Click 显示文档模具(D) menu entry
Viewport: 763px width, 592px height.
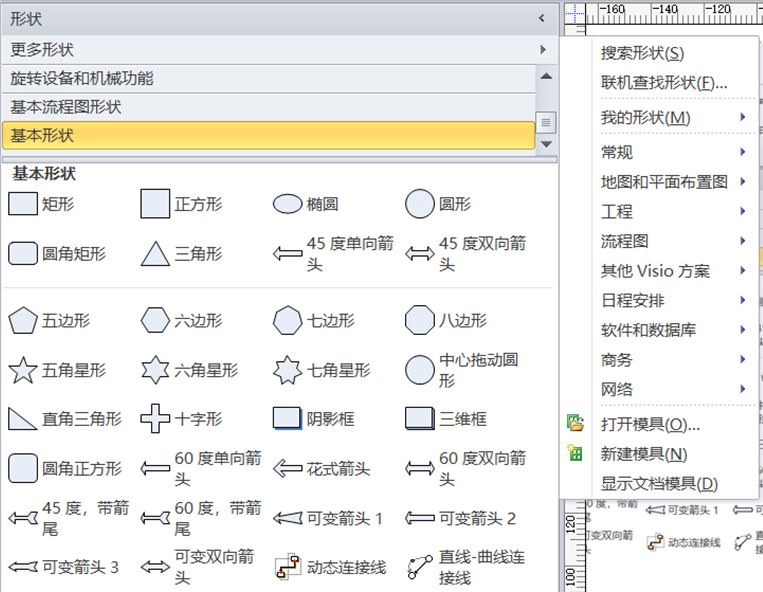[x=659, y=484]
